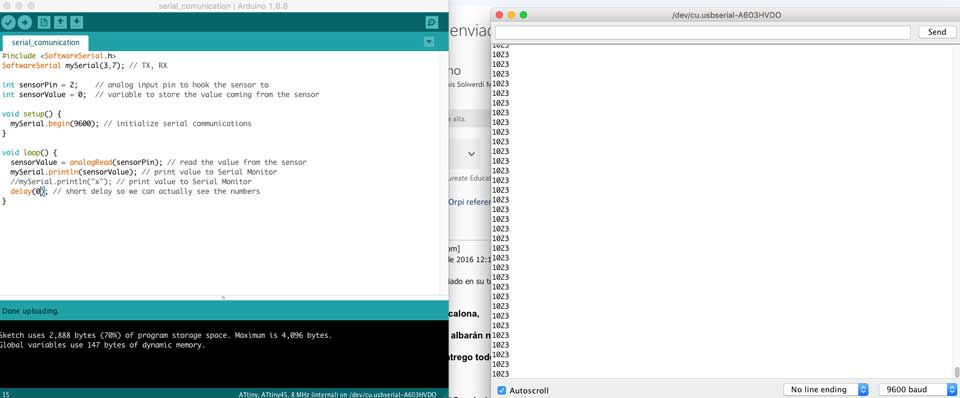The width and height of the screenshot is (960, 398).
Task: Click the Verify checkmark button in Arduino
Action: coord(8,23)
